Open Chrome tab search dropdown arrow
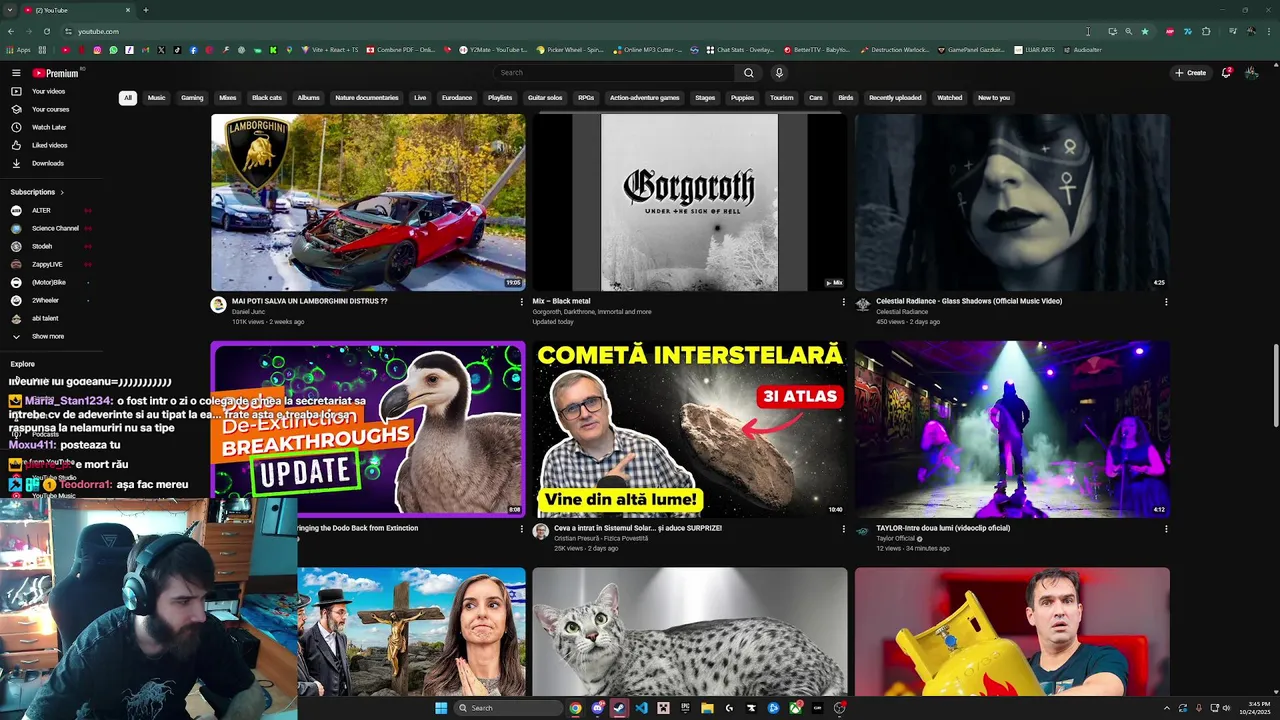This screenshot has width=1280, height=720. point(10,10)
